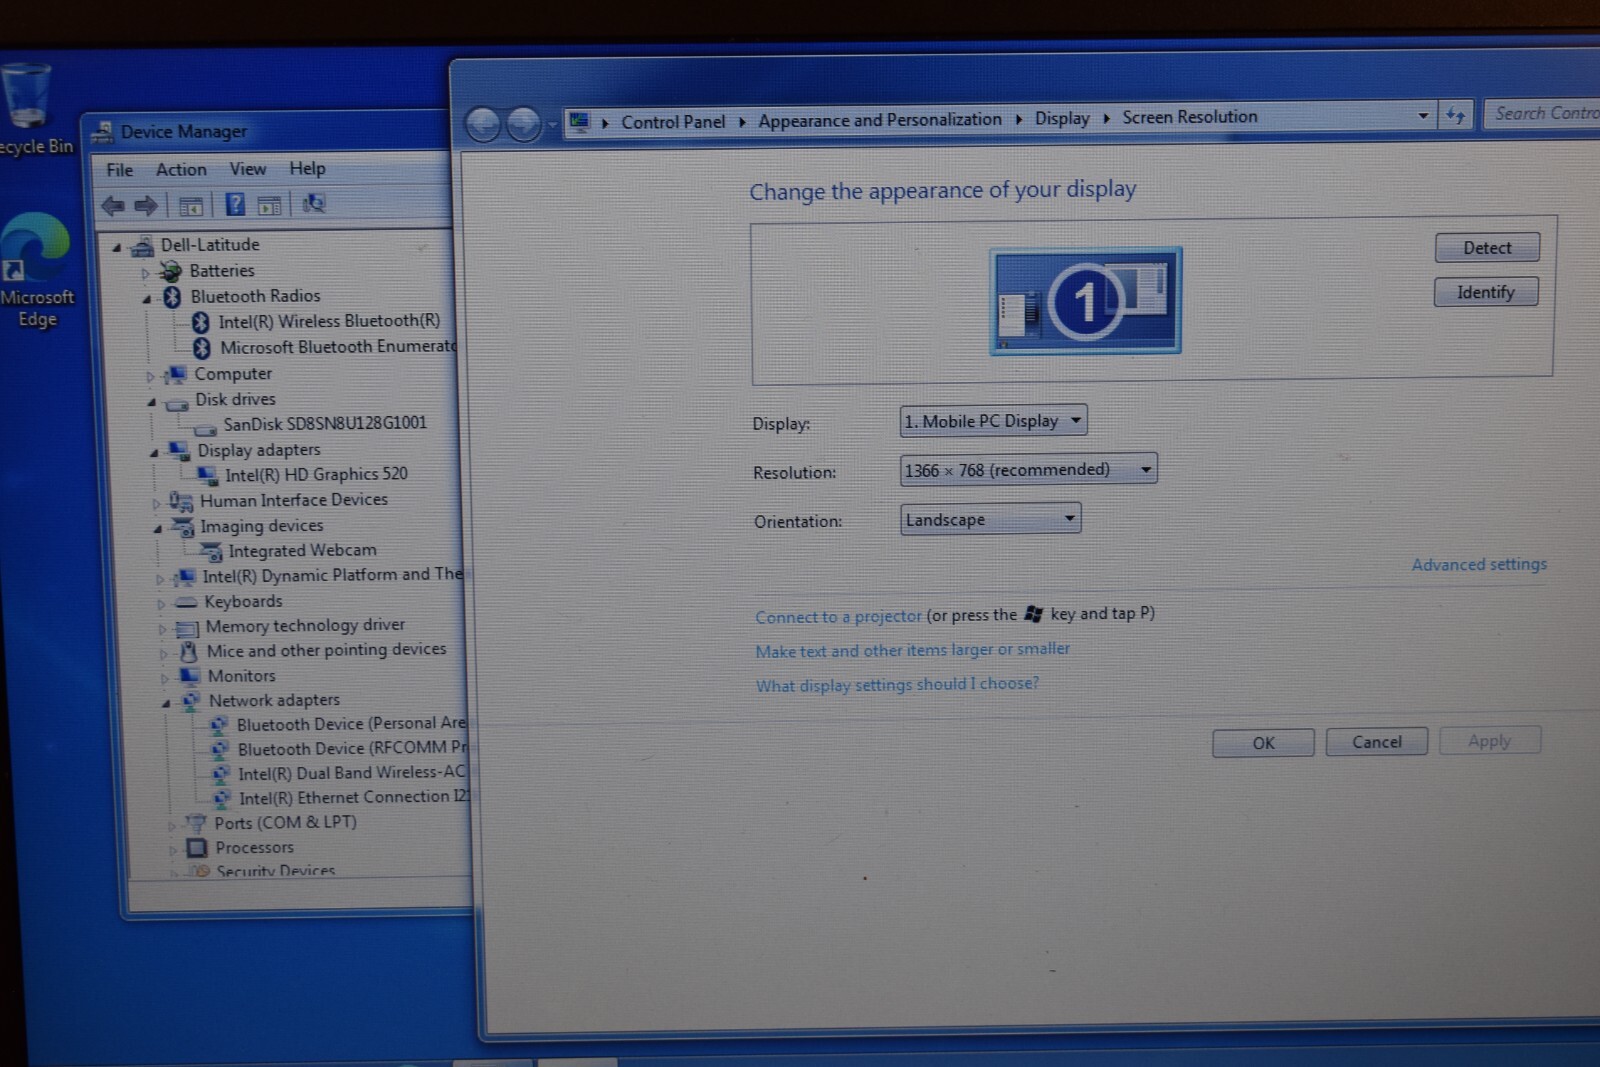Open the File menu in Device Manager
Image resolution: width=1600 pixels, height=1067 pixels.
click(x=120, y=170)
